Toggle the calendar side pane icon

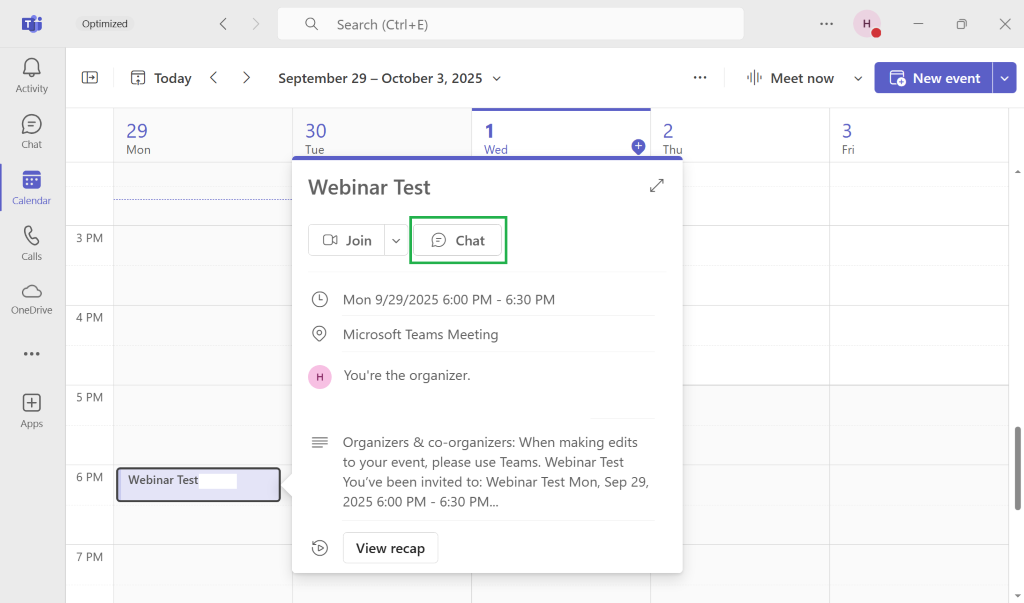click(x=89, y=78)
